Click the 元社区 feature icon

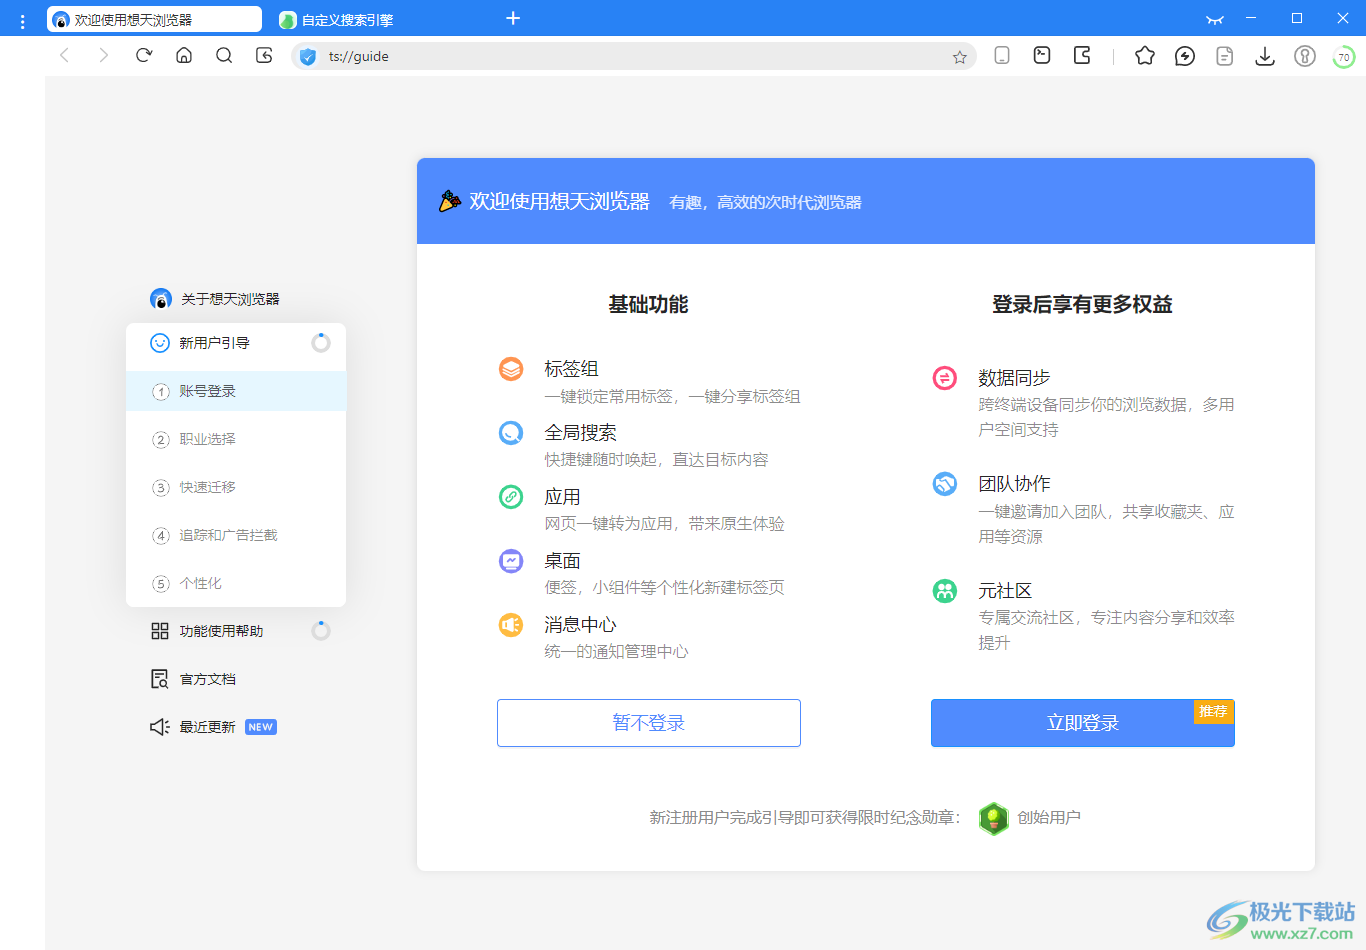tap(945, 591)
